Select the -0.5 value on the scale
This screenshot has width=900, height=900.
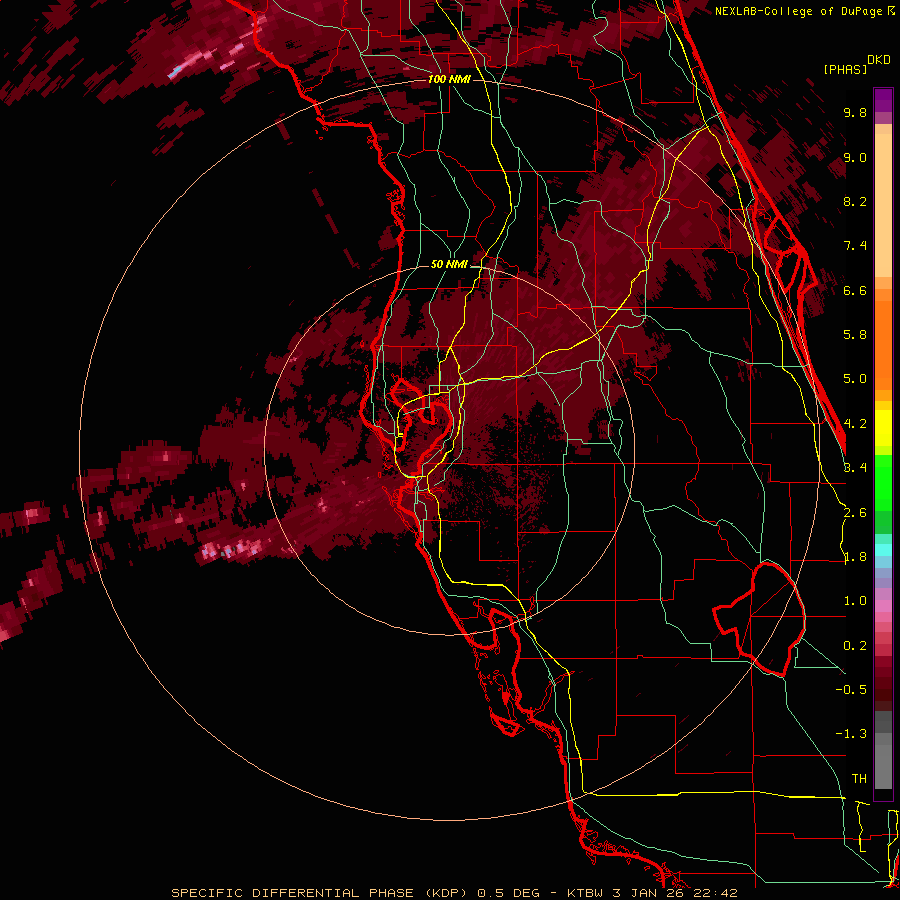(x=851, y=690)
